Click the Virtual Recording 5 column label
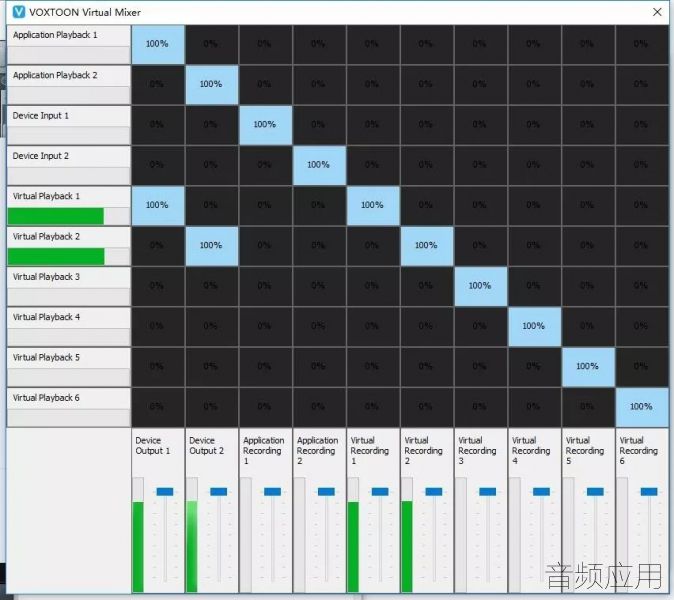 tap(585, 451)
